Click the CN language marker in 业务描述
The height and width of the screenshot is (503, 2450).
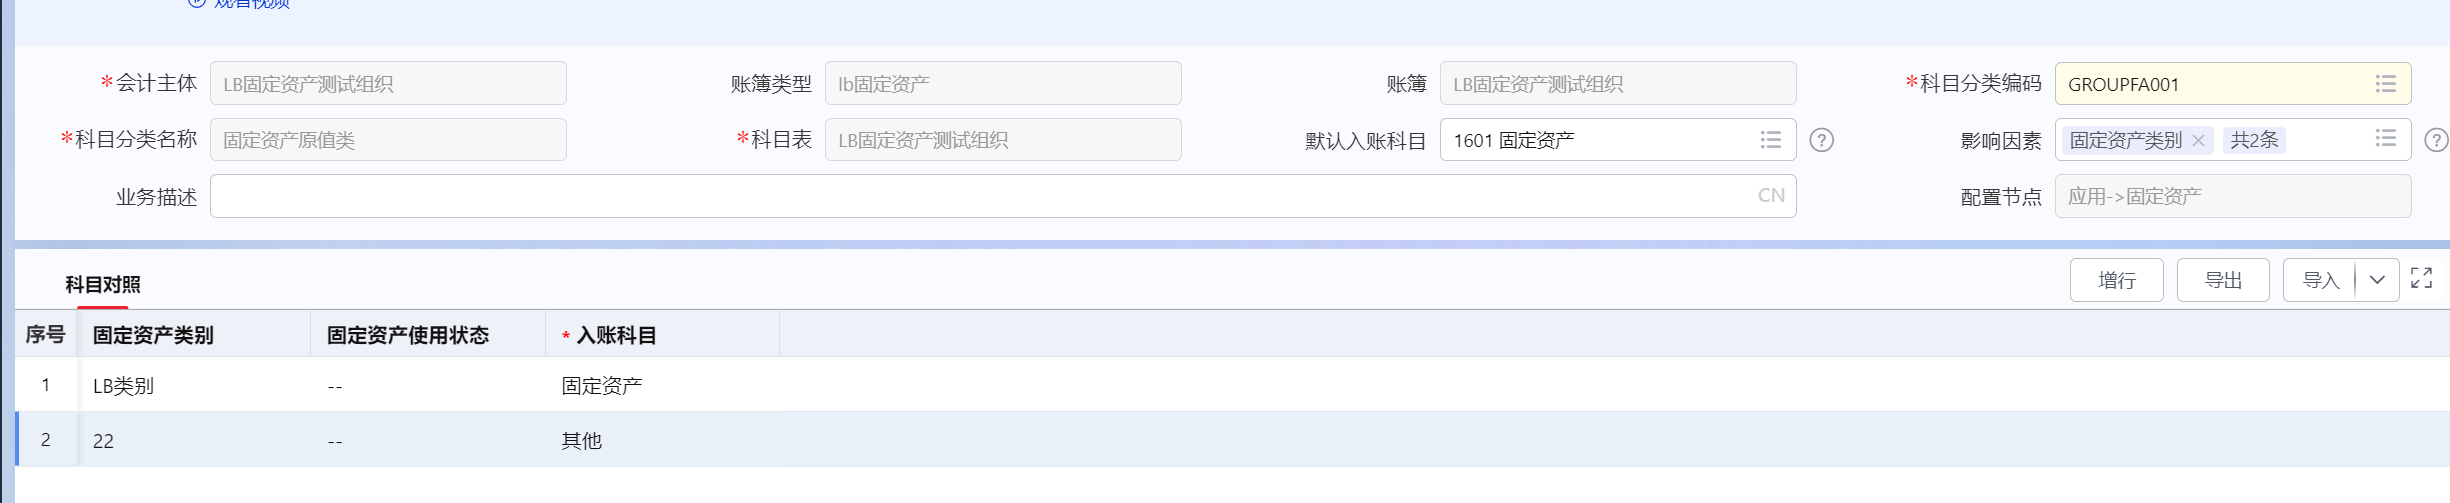click(1771, 196)
